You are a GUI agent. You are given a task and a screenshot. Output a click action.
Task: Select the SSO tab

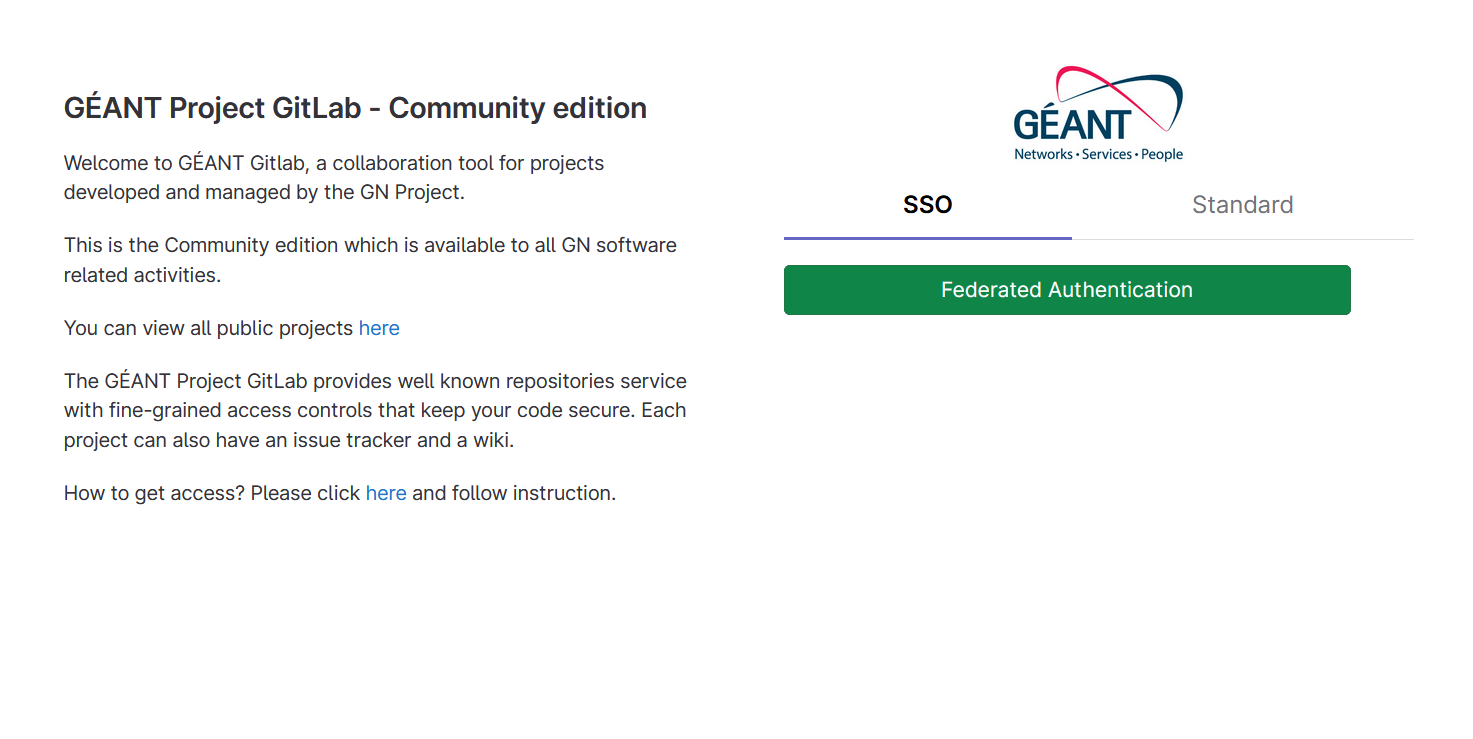928,205
